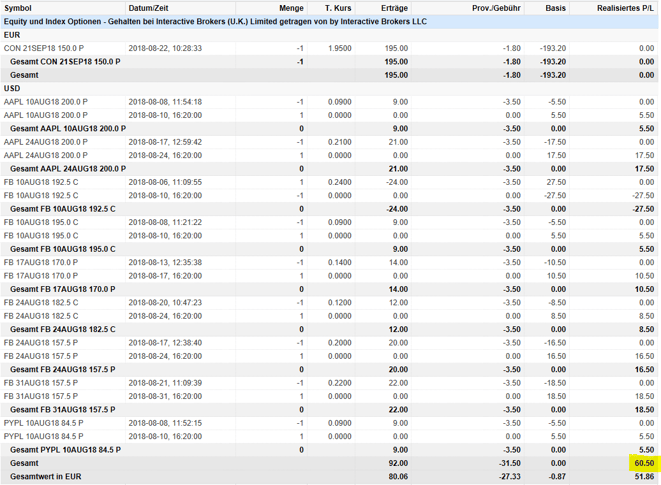The width and height of the screenshot is (661, 485).
Task: Click the Basis column header
Action: [555, 8]
